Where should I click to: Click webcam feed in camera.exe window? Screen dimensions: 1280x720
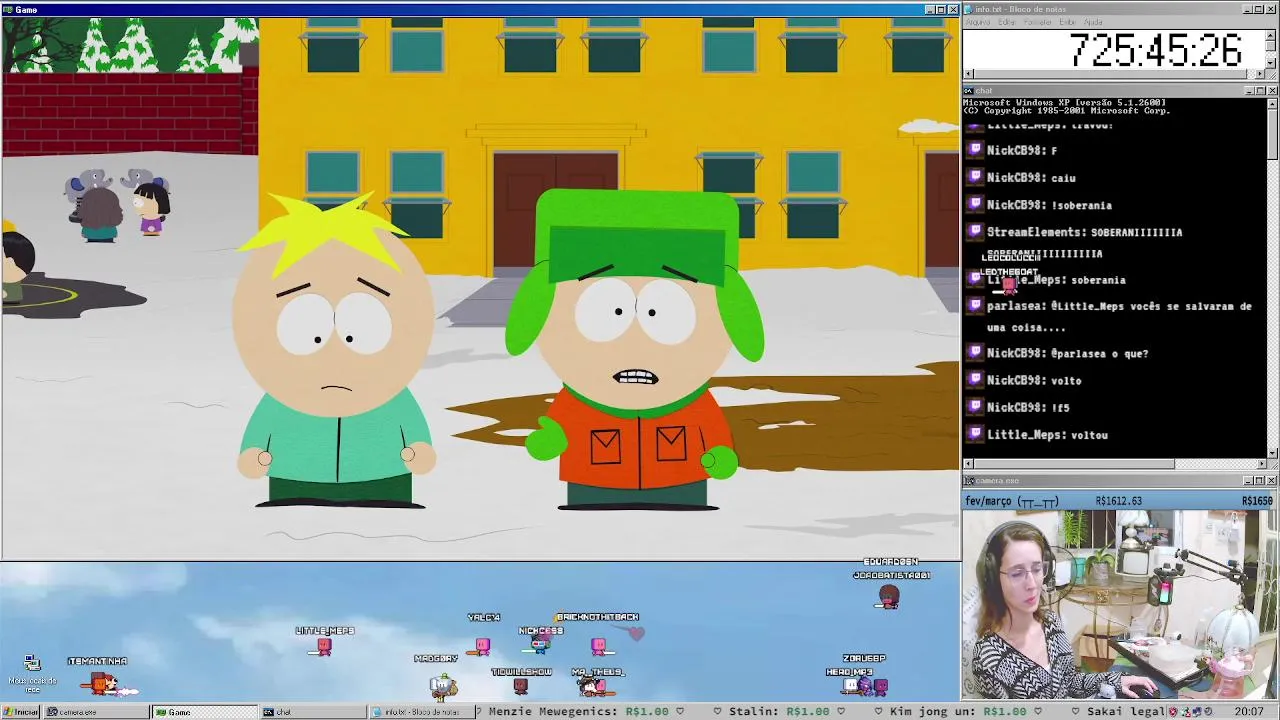1120,605
